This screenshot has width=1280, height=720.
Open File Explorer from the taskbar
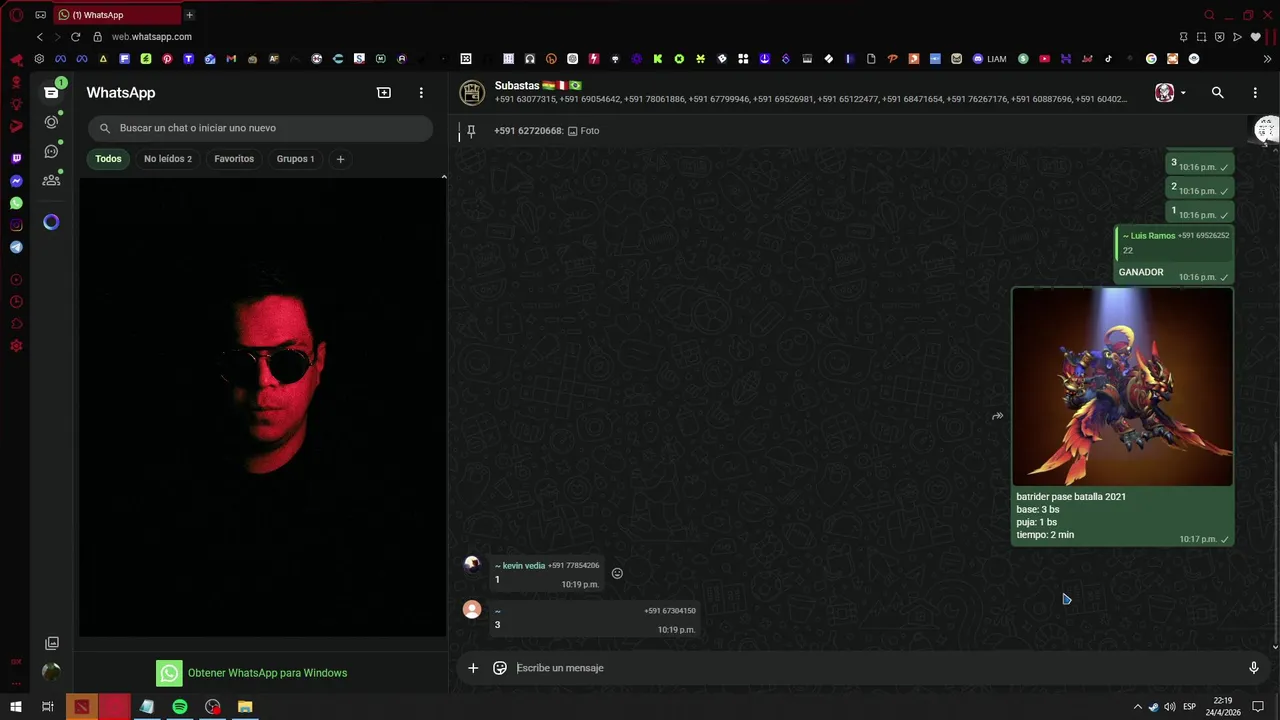click(245, 707)
